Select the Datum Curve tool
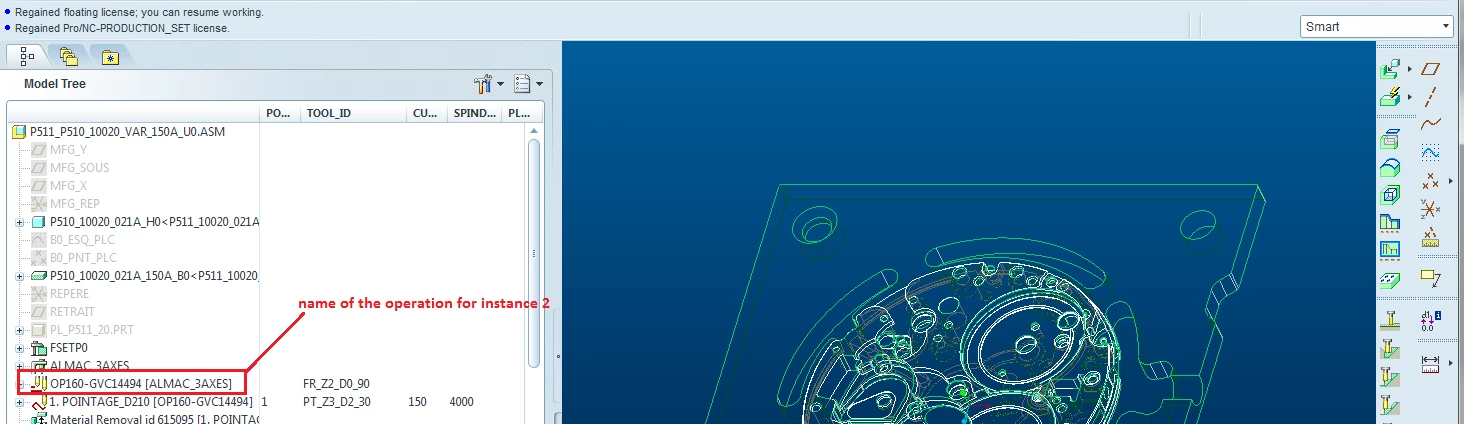Screen dimensions: 1464x424 (1430, 125)
